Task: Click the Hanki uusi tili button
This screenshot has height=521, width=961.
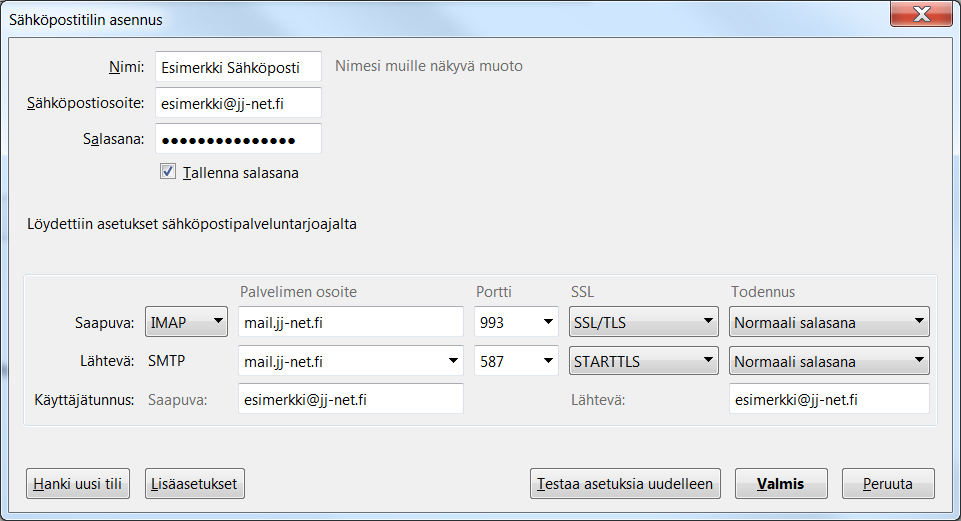Action: tap(78, 483)
